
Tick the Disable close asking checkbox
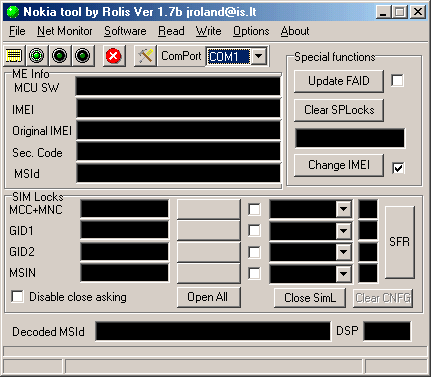(18, 296)
